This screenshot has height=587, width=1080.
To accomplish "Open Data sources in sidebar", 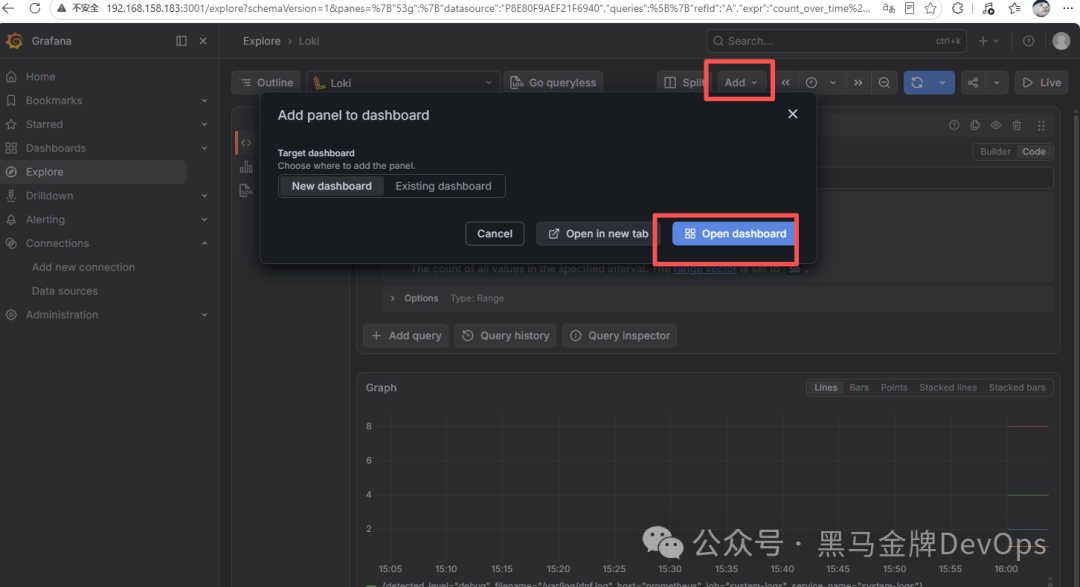I will 65,291.
